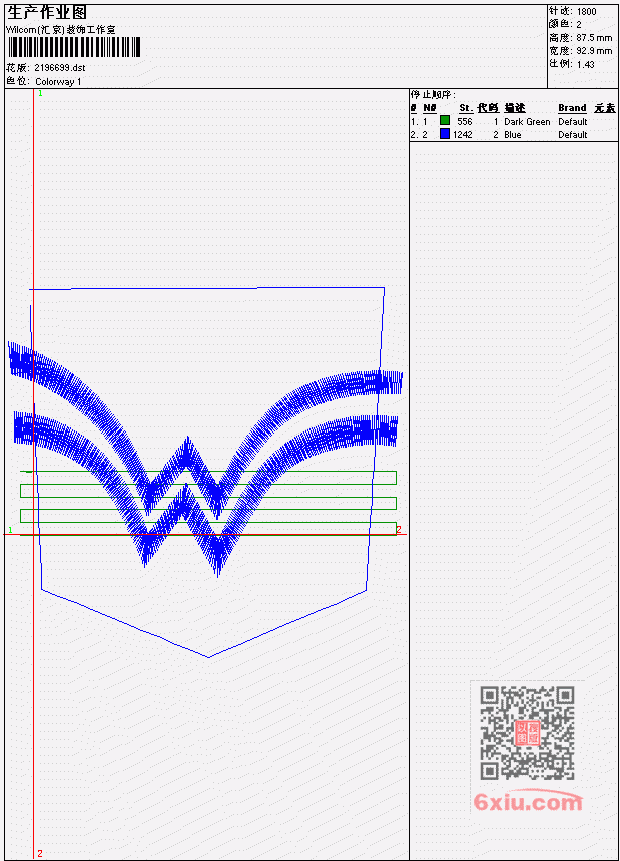Click the Blue color swatch

[445, 134]
